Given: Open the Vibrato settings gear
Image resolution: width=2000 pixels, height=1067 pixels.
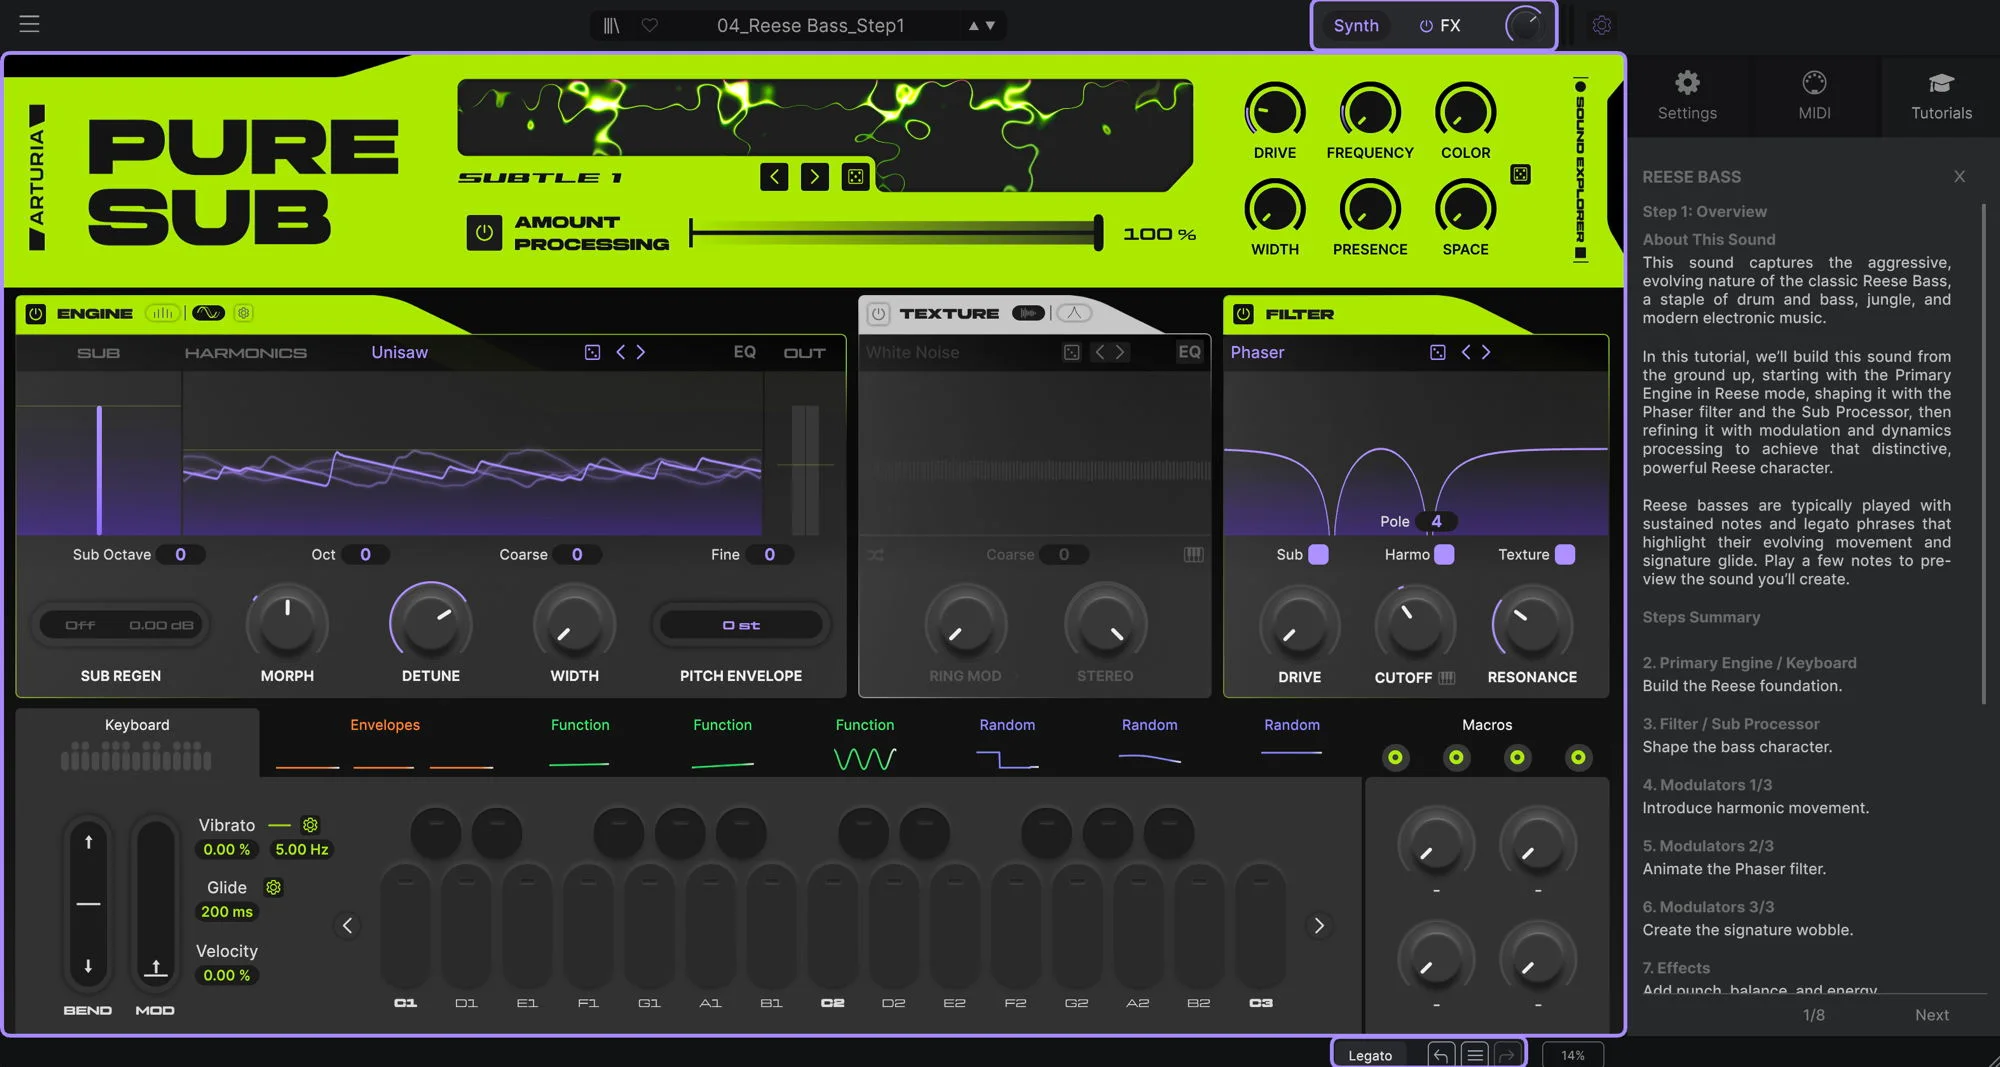Looking at the screenshot, I should (x=310, y=825).
